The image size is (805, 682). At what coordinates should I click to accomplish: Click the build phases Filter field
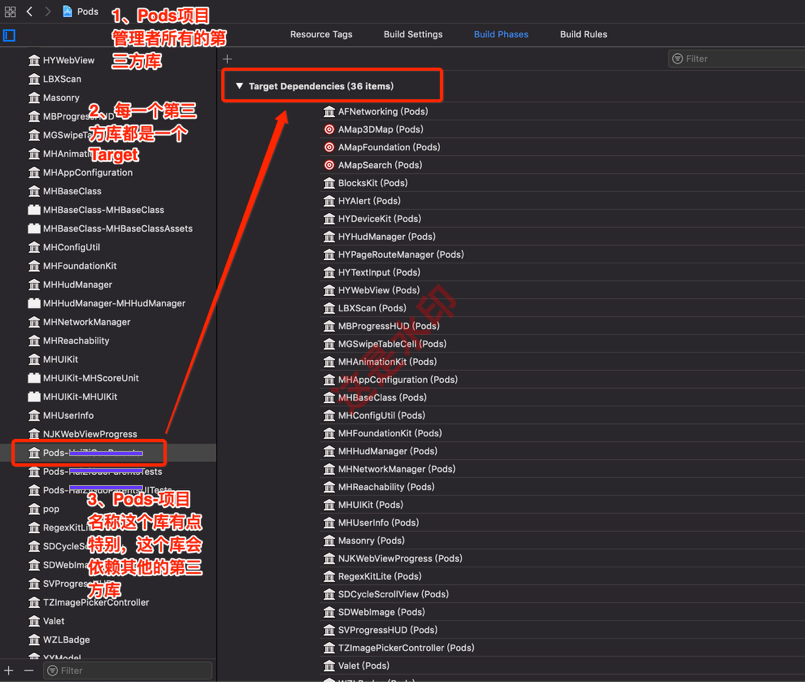(x=737, y=59)
